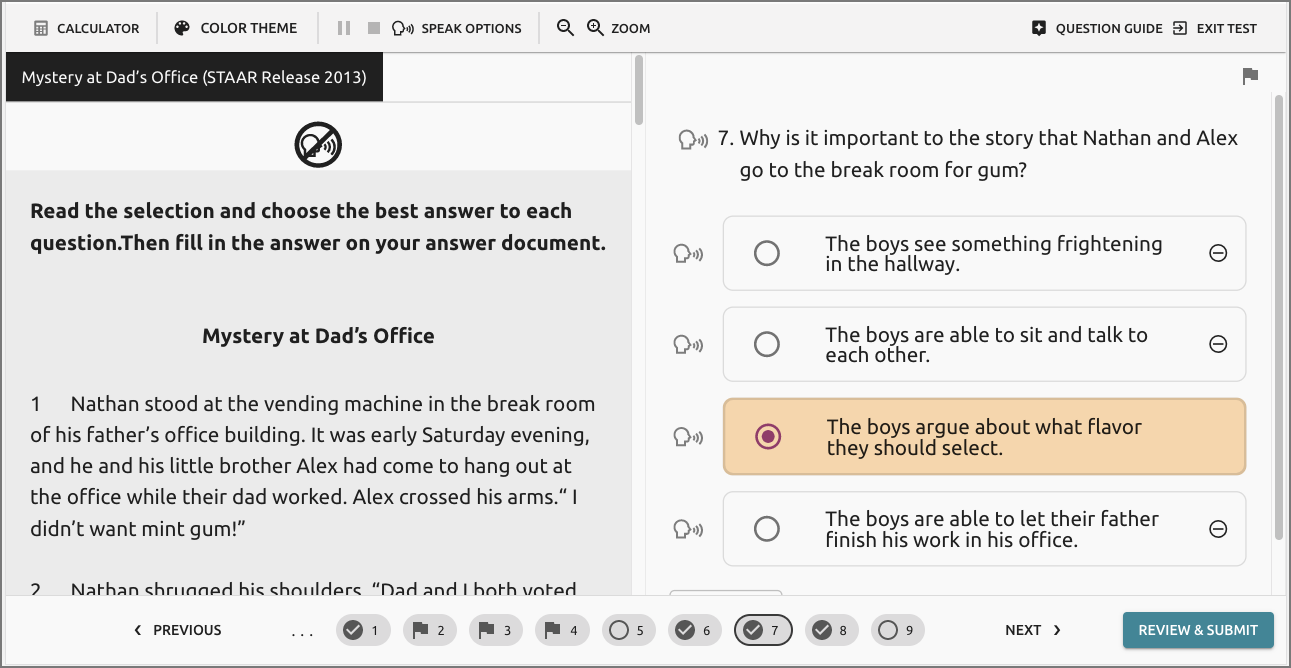This screenshot has width=1291, height=668.
Task: Jump to question 1
Action: [363, 630]
